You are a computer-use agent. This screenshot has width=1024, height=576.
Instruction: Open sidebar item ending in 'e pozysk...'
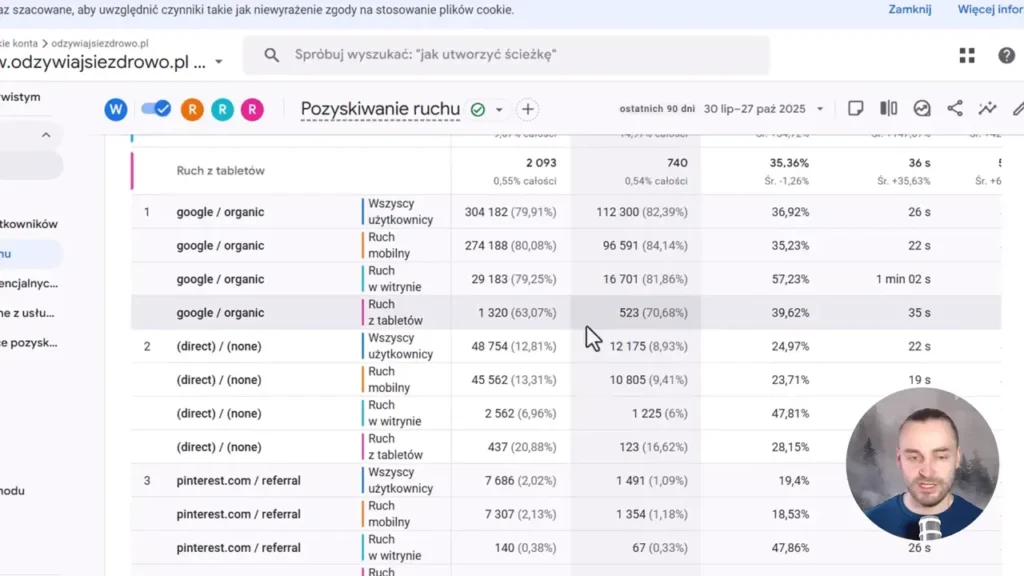pos(29,343)
